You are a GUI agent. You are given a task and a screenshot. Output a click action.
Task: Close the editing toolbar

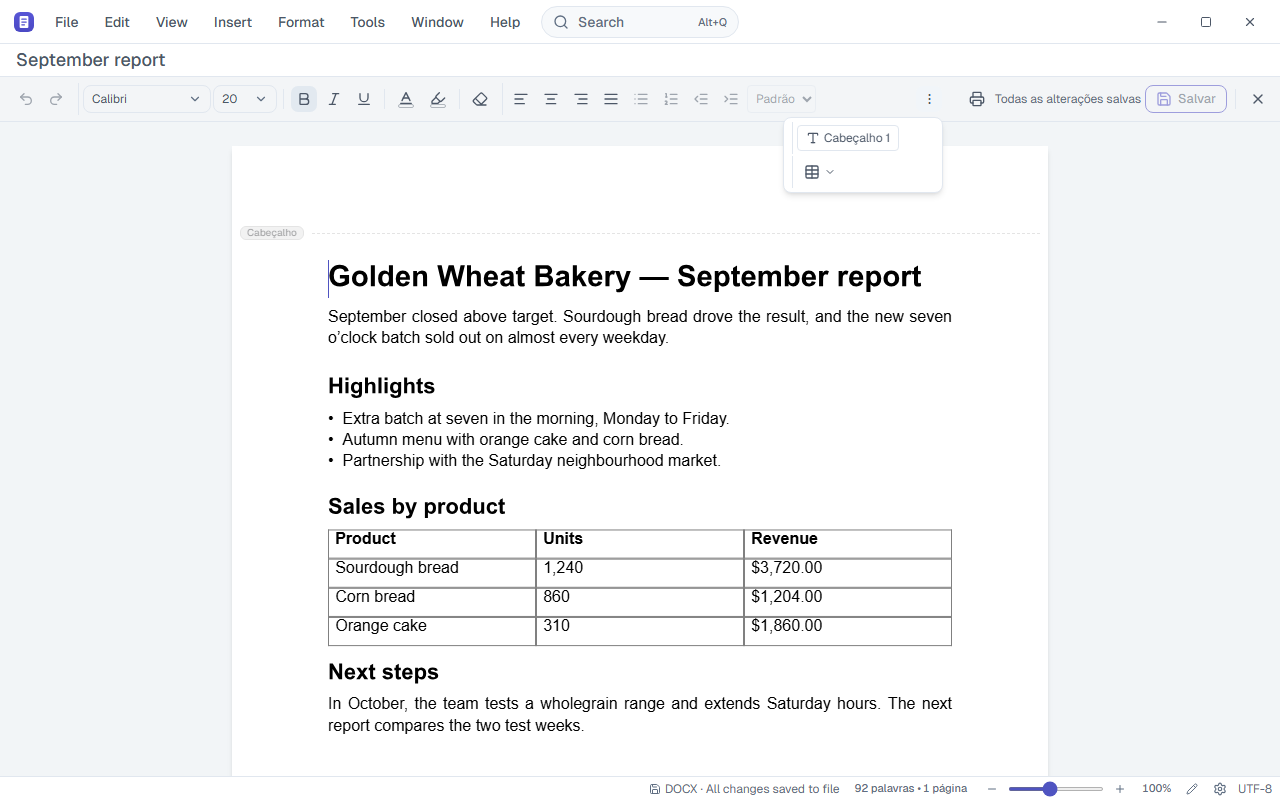pyautogui.click(x=1258, y=99)
